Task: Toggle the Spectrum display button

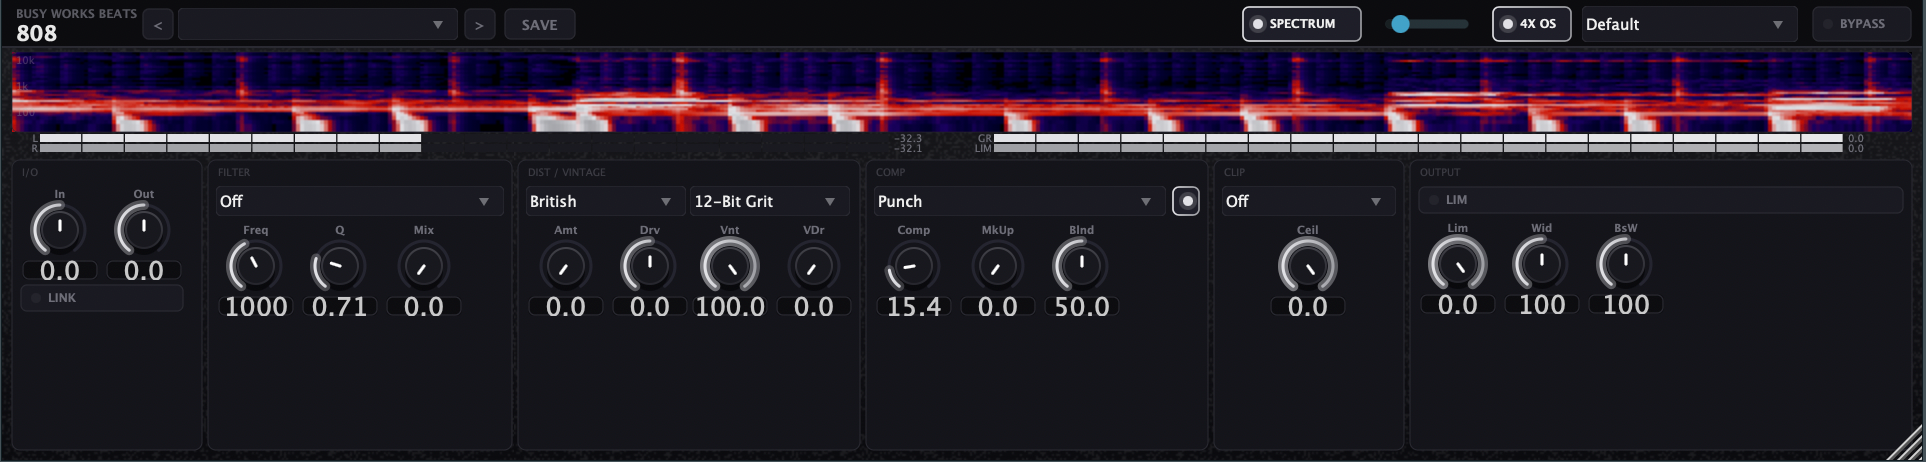Action: coord(1301,24)
